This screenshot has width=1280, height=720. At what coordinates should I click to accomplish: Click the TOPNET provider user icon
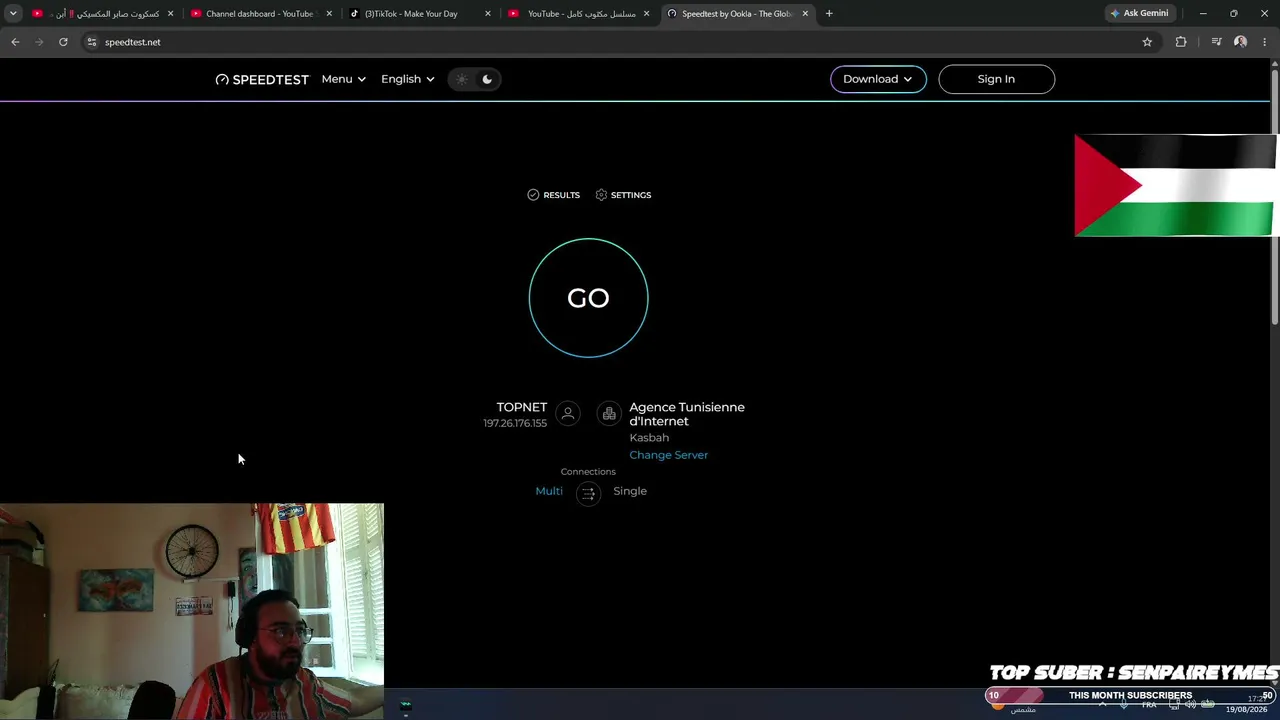pyautogui.click(x=567, y=413)
